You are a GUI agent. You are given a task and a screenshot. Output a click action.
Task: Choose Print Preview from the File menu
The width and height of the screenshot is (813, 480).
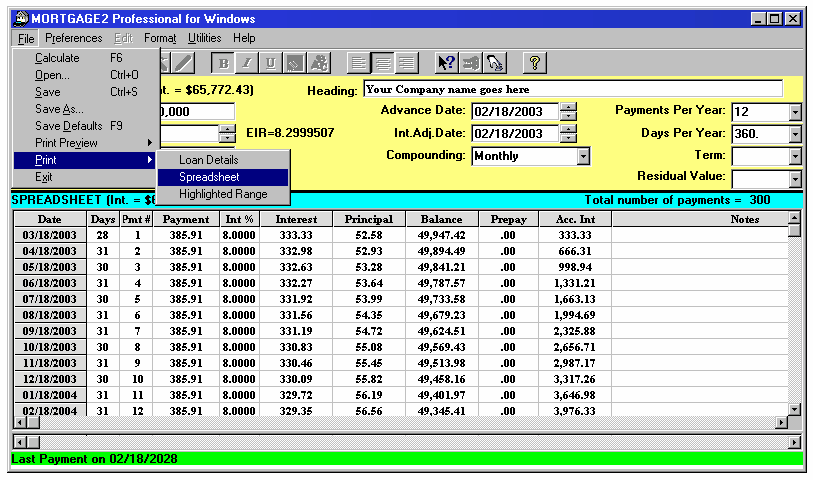point(66,143)
